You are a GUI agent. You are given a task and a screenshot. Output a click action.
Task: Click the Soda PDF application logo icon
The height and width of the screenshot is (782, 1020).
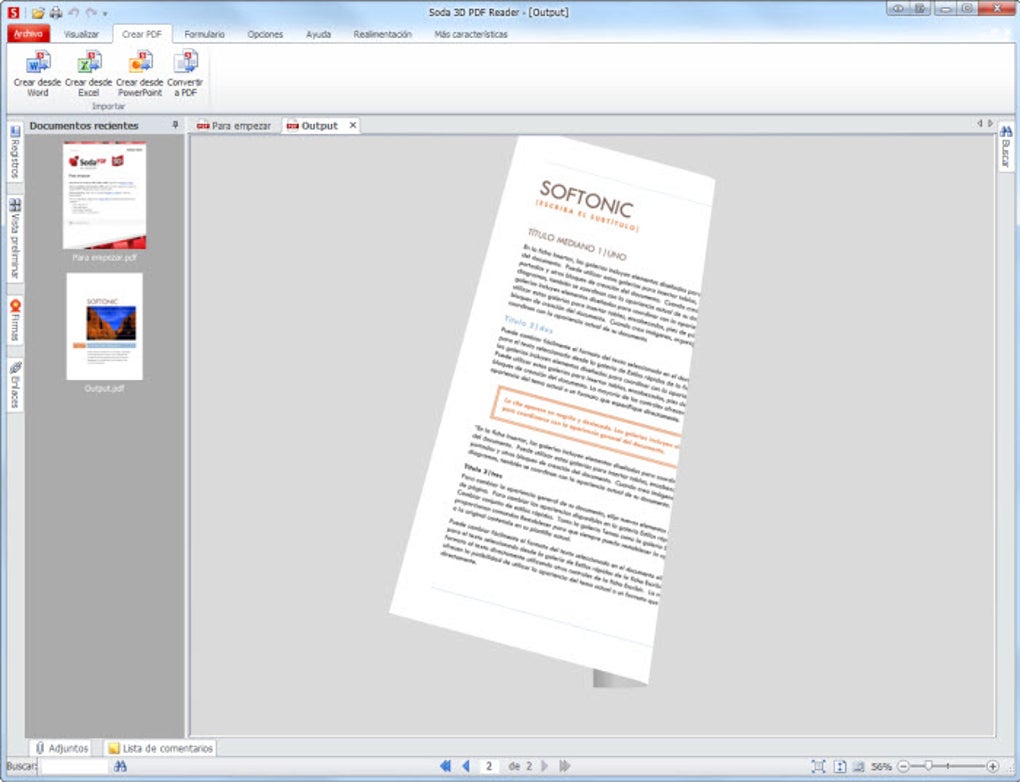click(13, 12)
